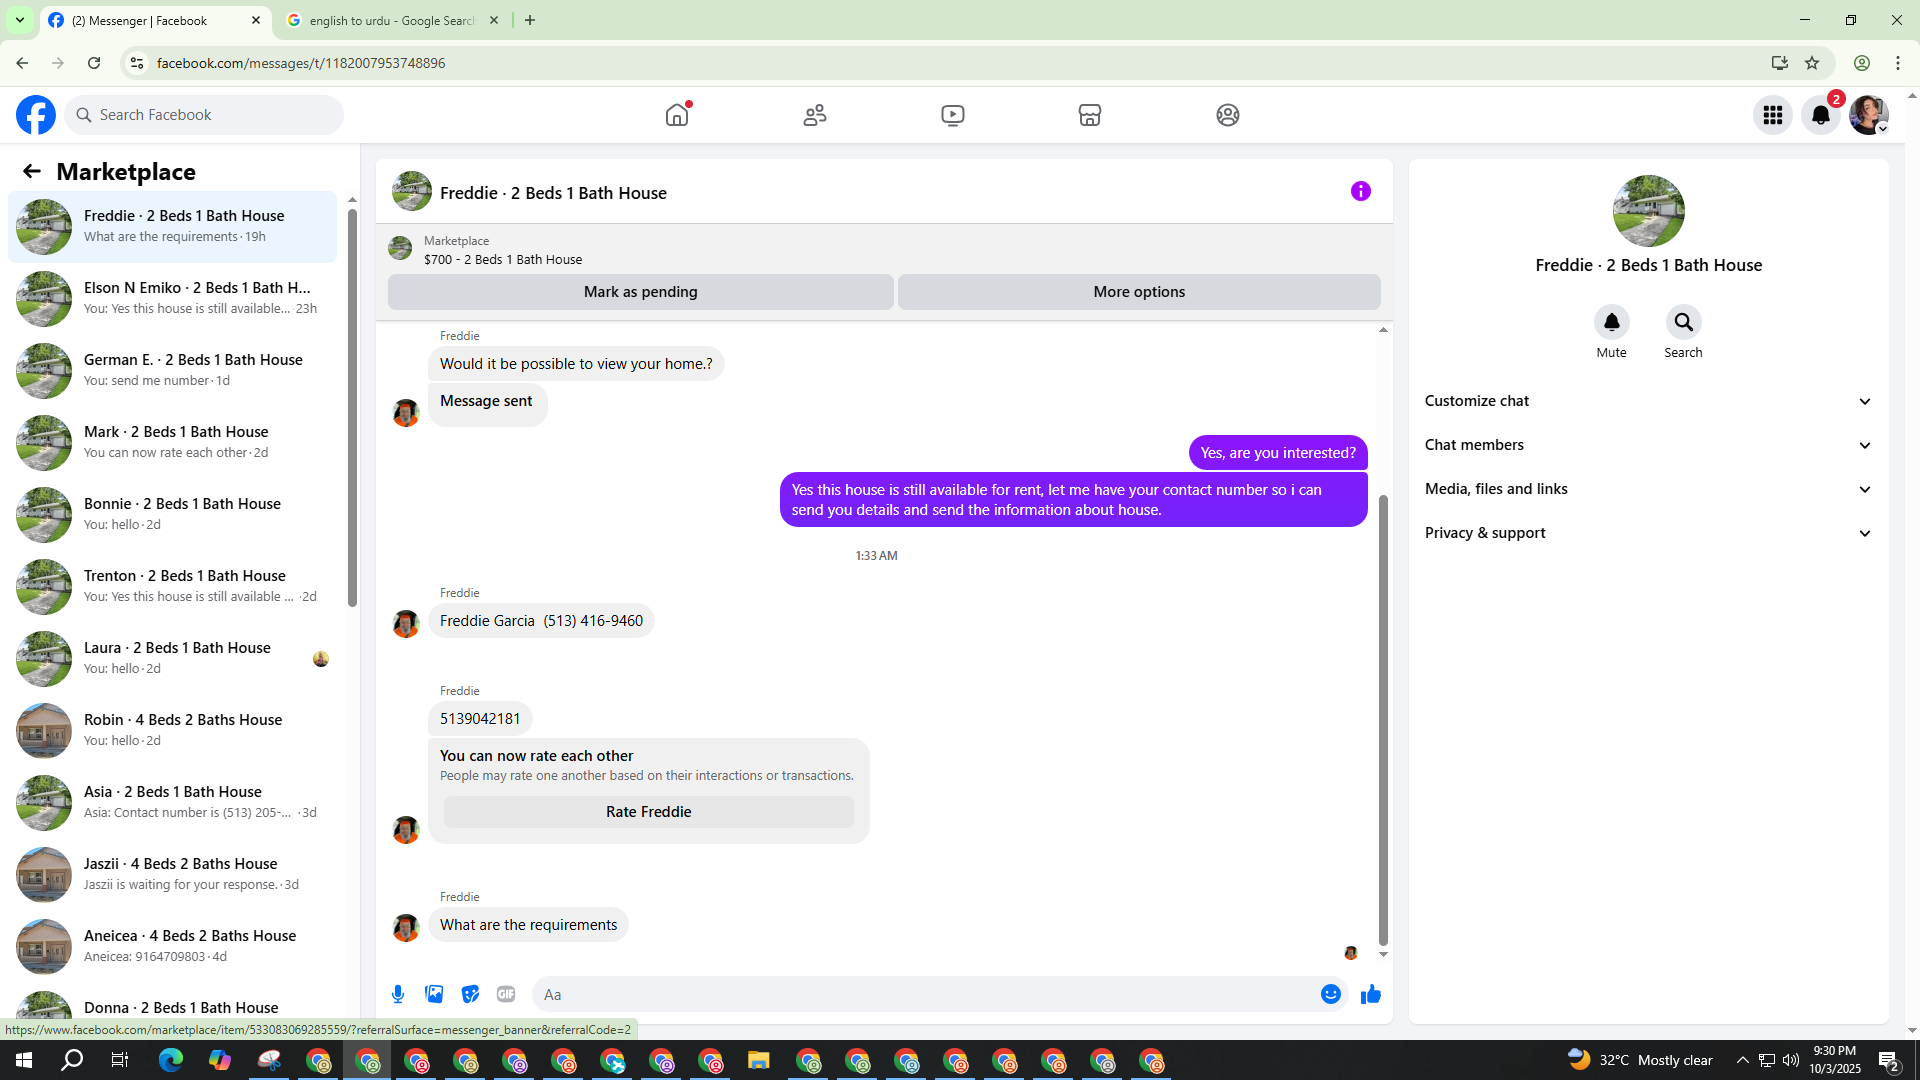
Task: Open the account profile picture menu
Action: click(x=1869, y=115)
